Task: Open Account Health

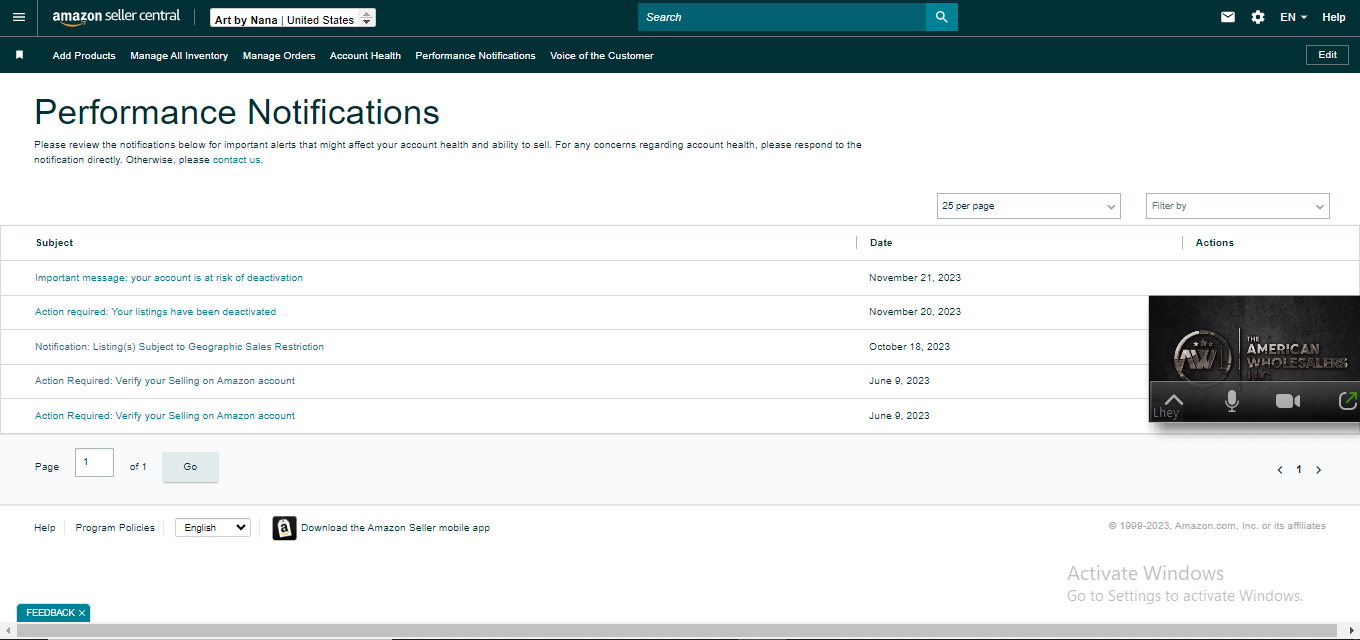Action: pyautogui.click(x=365, y=56)
